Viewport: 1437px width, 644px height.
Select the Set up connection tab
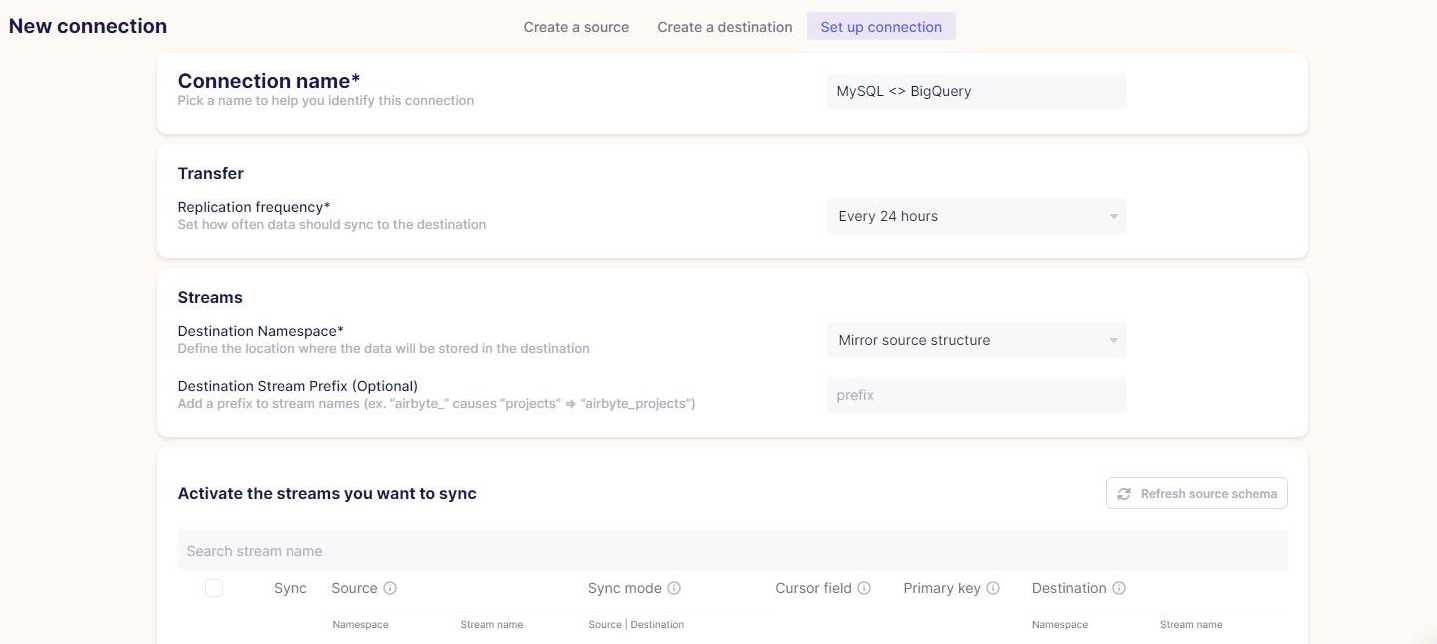pyautogui.click(x=881, y=27)
